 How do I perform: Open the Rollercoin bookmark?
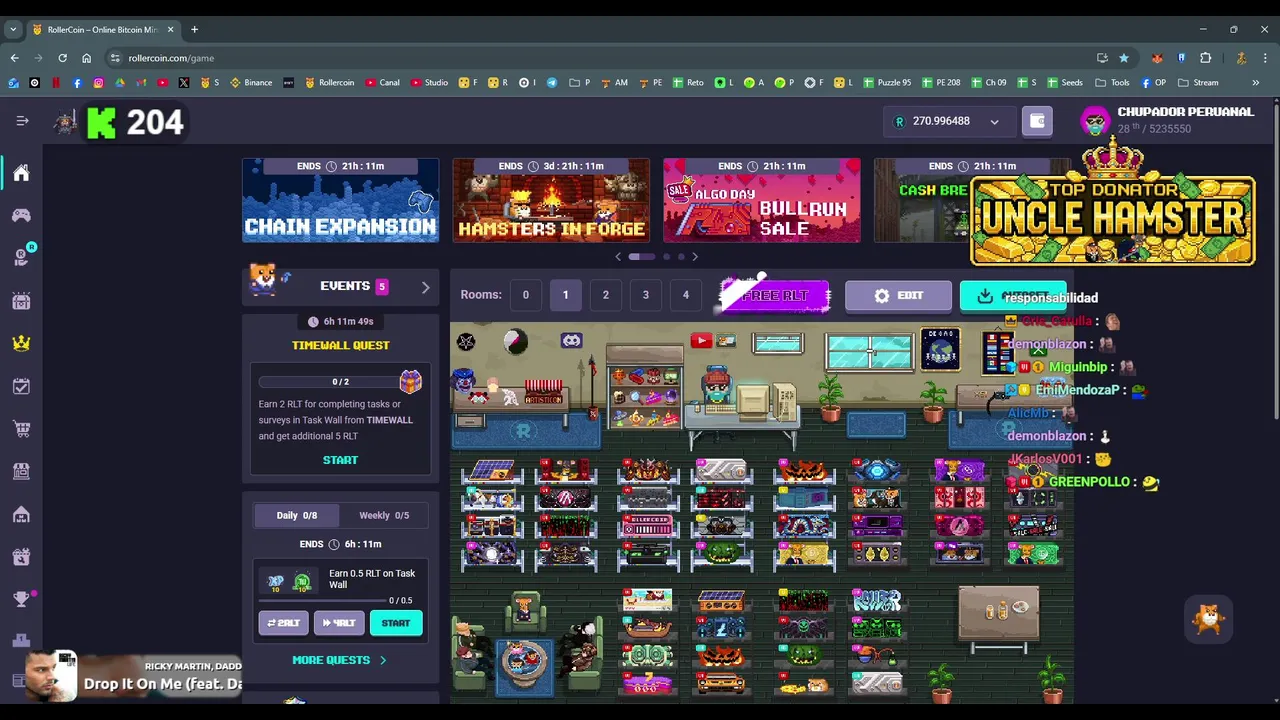coord(329,82)
